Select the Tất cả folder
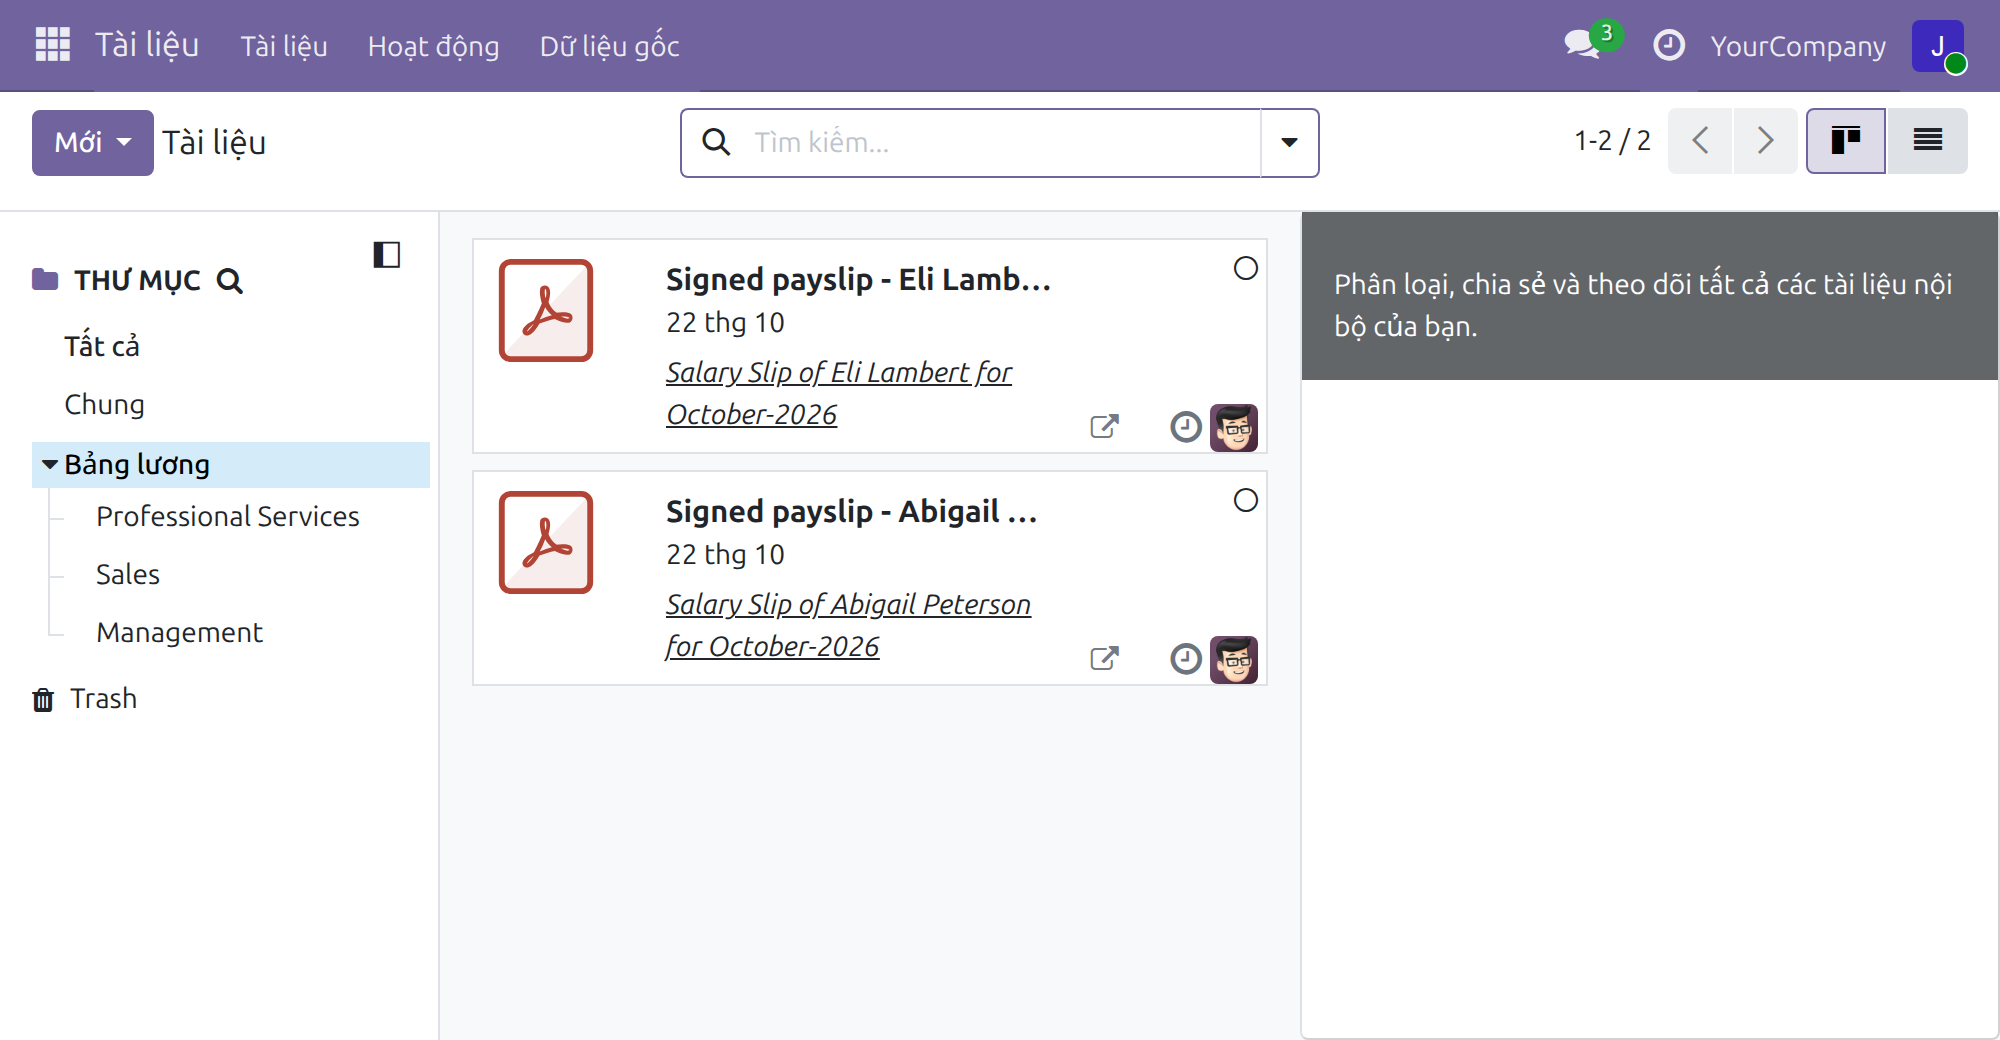The height and width of the screenshot is (1040, 2000). coord(102,346)
